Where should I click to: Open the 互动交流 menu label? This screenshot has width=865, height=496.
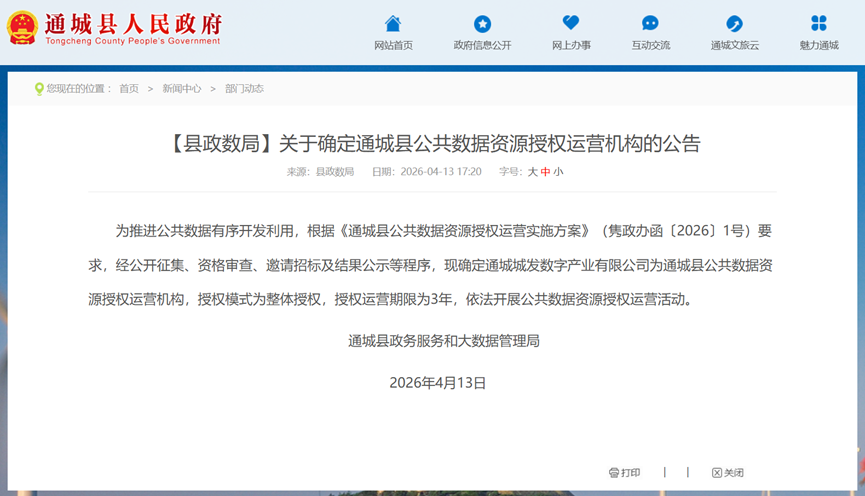coord(650,45)
